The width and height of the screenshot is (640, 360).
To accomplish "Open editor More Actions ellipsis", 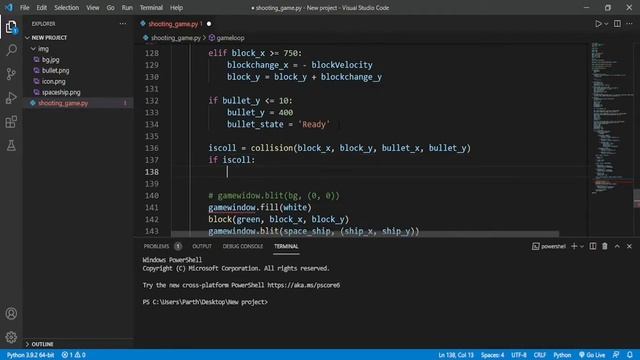I will 629,24.
